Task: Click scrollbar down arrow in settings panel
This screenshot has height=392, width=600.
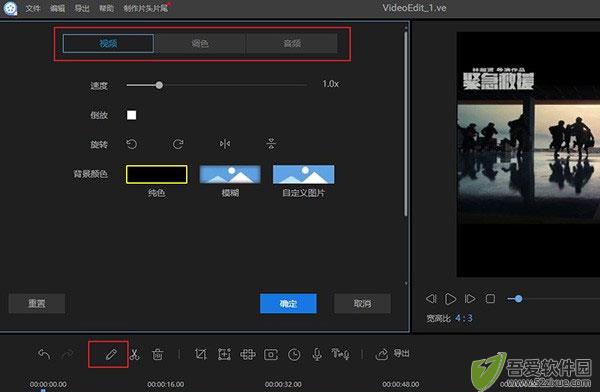Action: (406, 284)
